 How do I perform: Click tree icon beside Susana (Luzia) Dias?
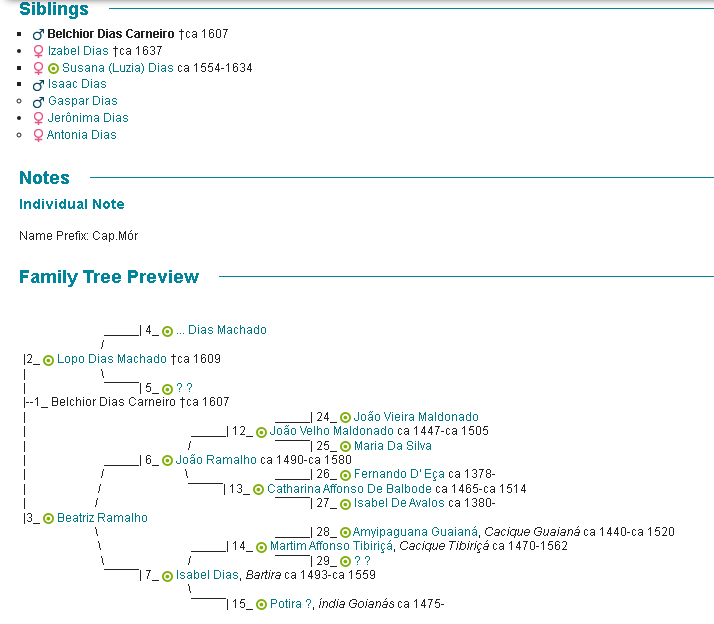pyautogui.click(x=54, y=68)
